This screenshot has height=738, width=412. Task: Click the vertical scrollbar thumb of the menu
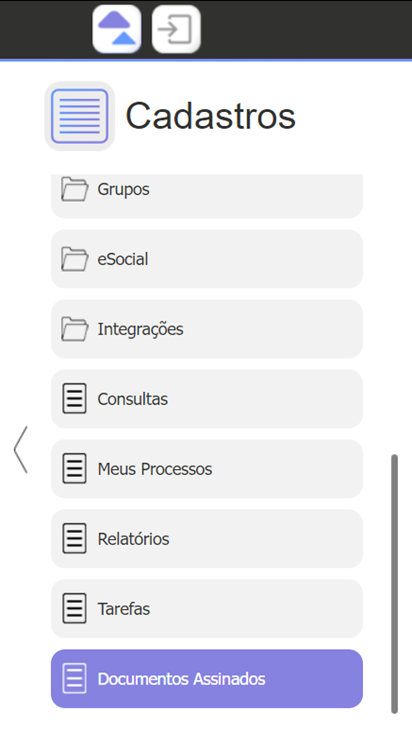coord(395,584)
